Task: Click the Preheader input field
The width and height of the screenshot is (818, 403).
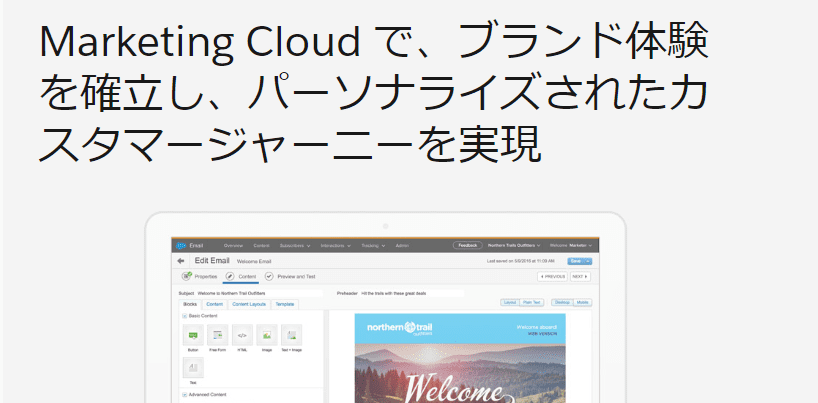Action: tap(412, 293)
